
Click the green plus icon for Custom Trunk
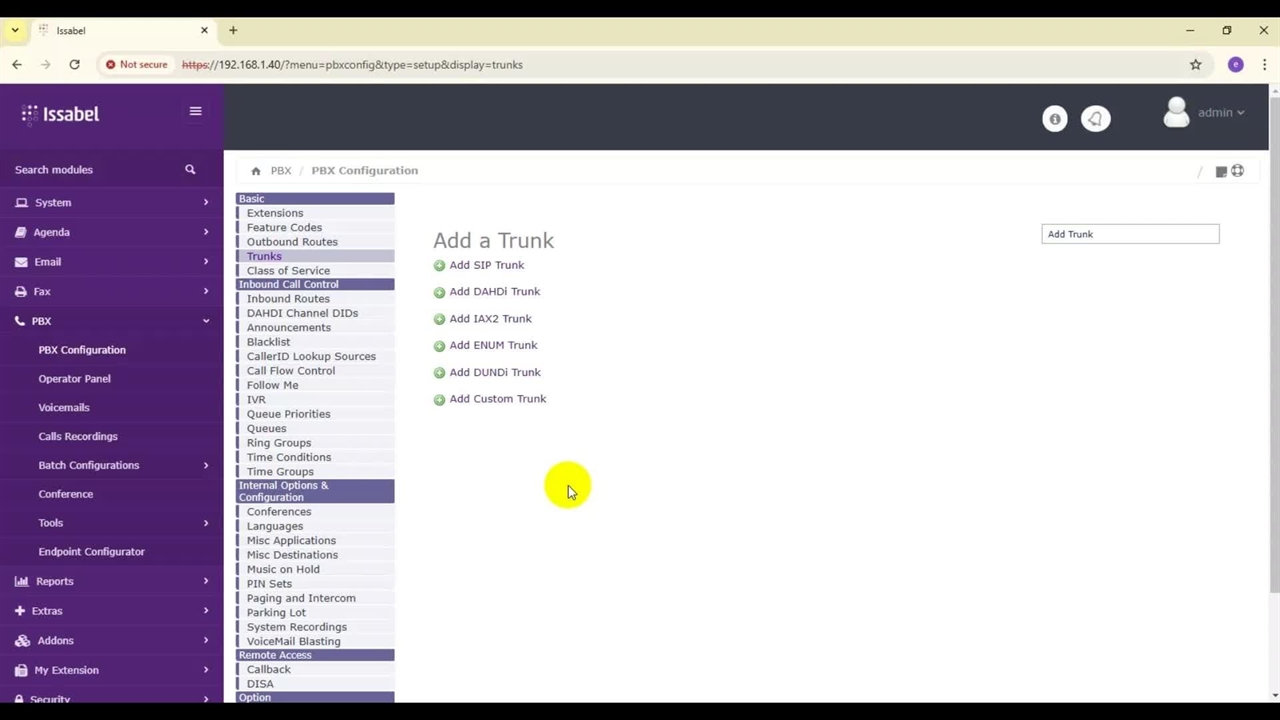439,399
